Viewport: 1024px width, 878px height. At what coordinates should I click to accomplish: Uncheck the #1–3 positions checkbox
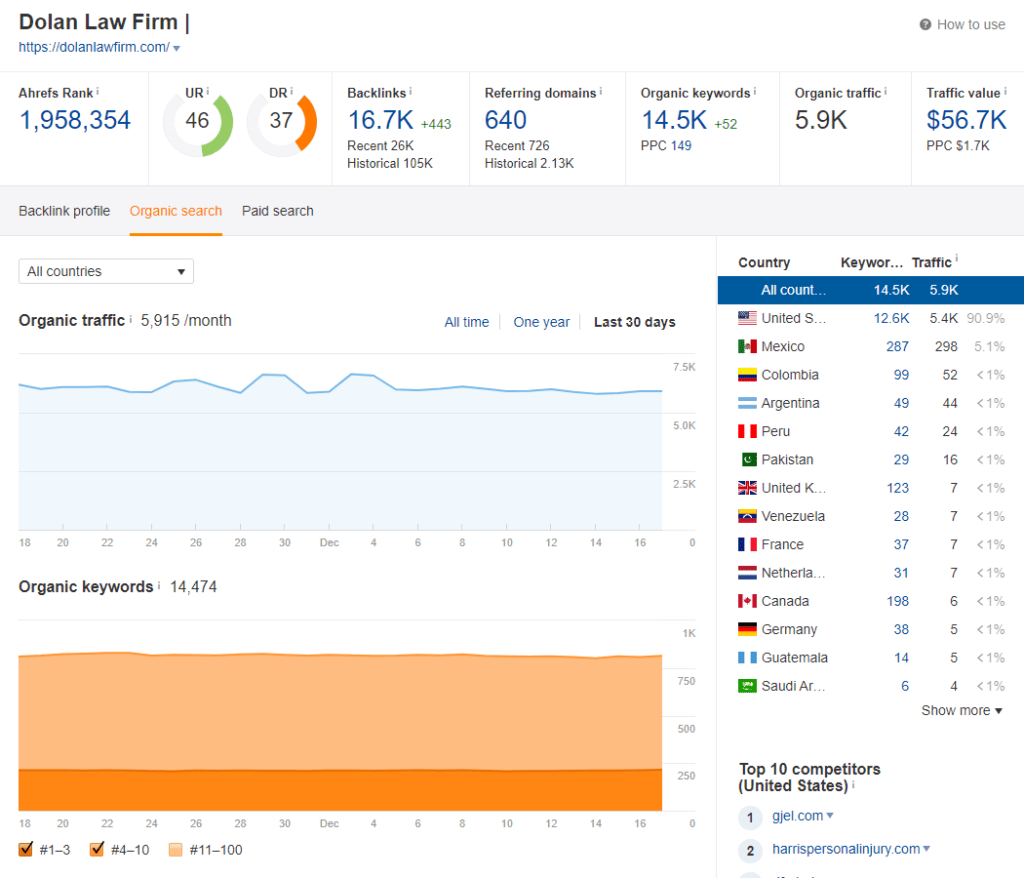click(x=25, y=849)
